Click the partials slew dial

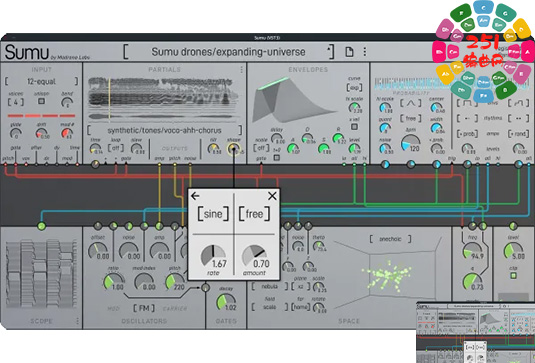coord(136,148)
